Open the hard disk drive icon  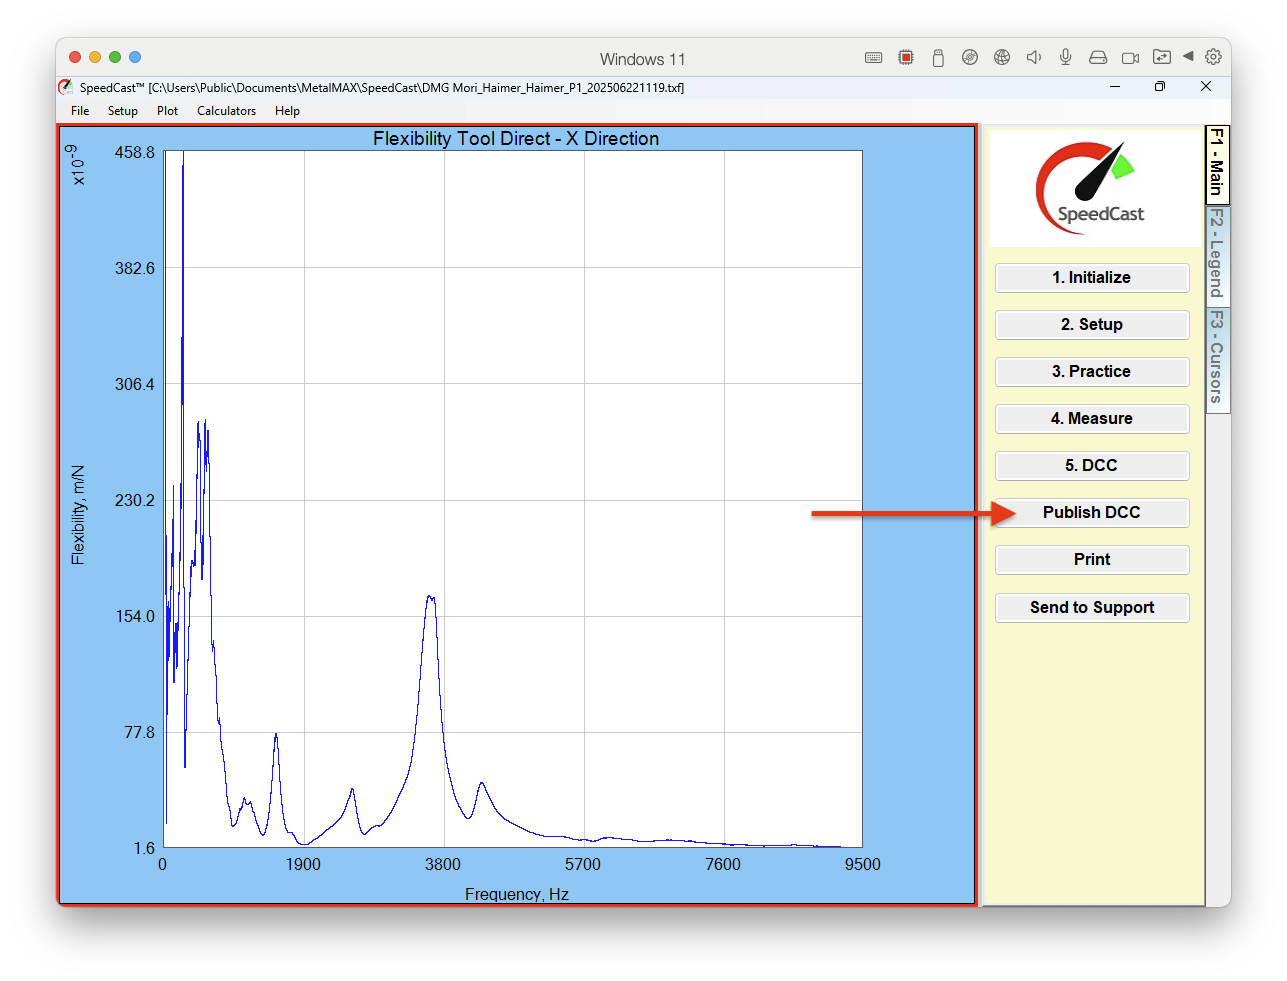click(x=1098, y=58)
